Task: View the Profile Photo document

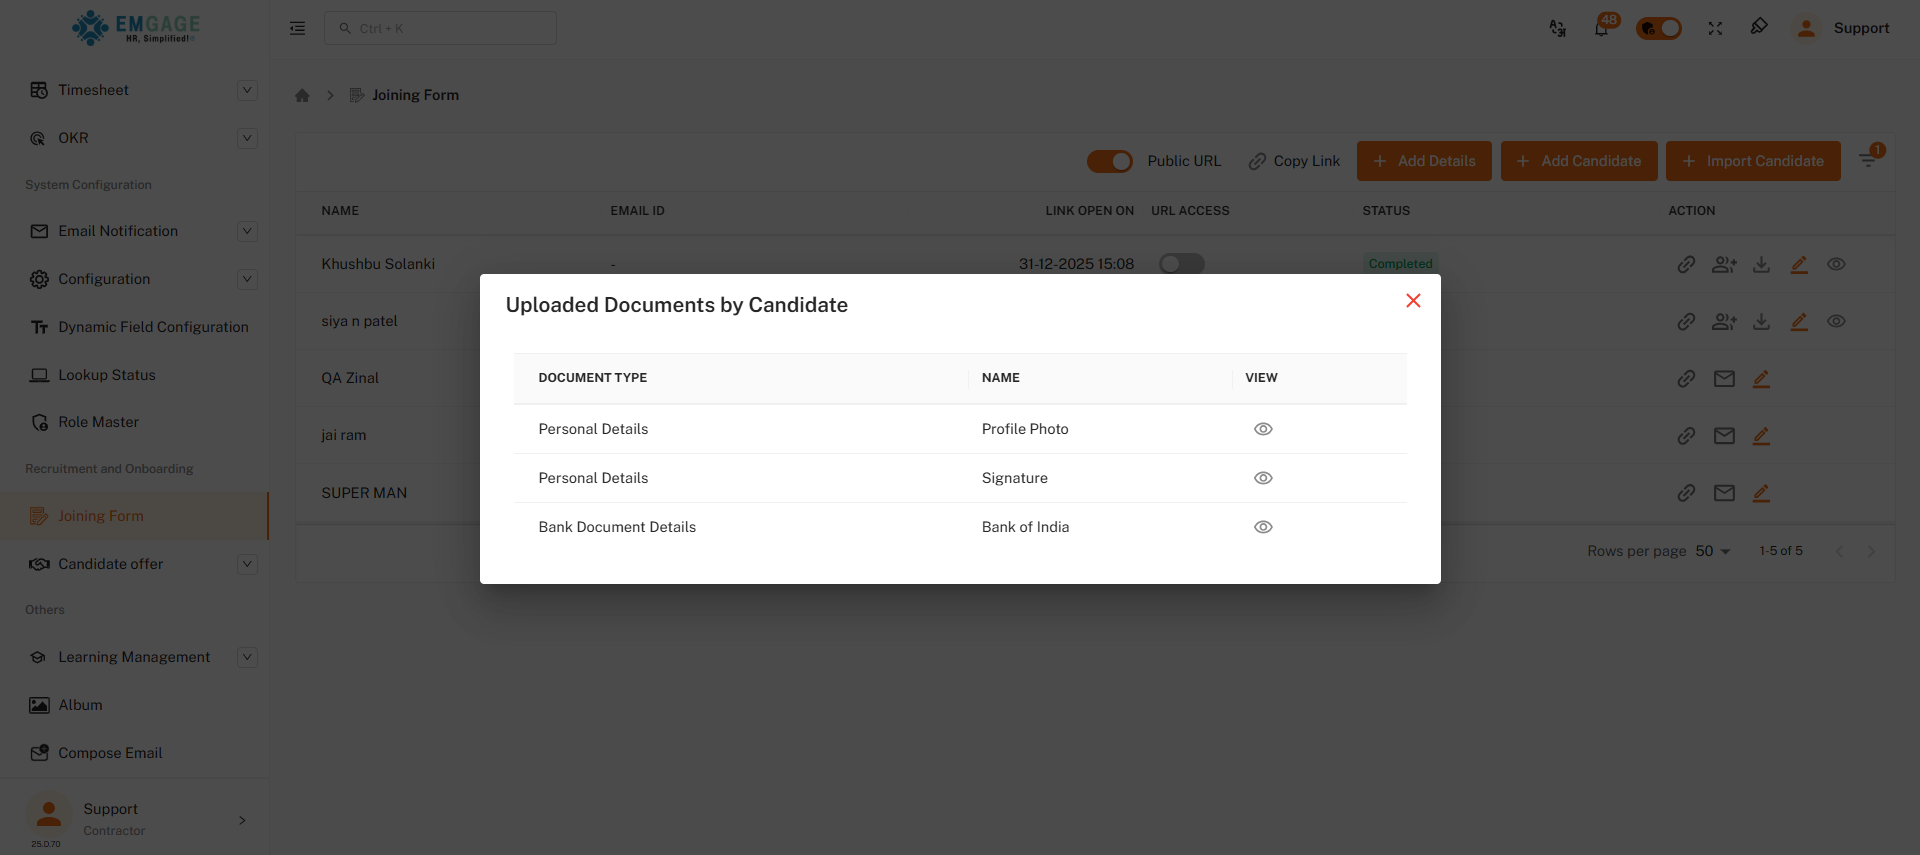Action: pos(1263,429)
